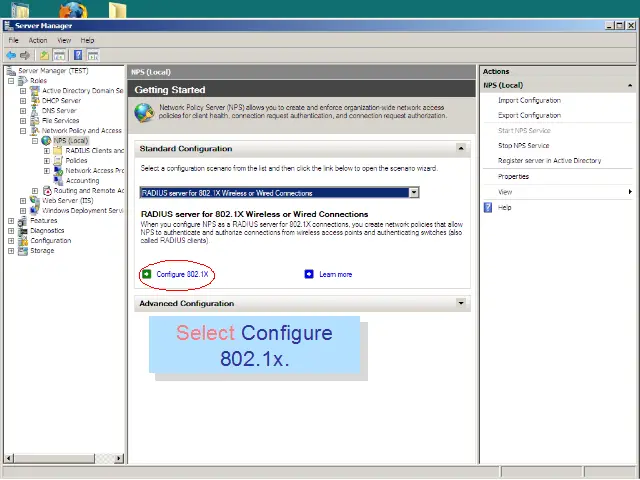The height and width of the screenshot is (480, 640).
Task: Select Web Server (IIS) node
Action: pyautogui.click(x=68, y=200)
